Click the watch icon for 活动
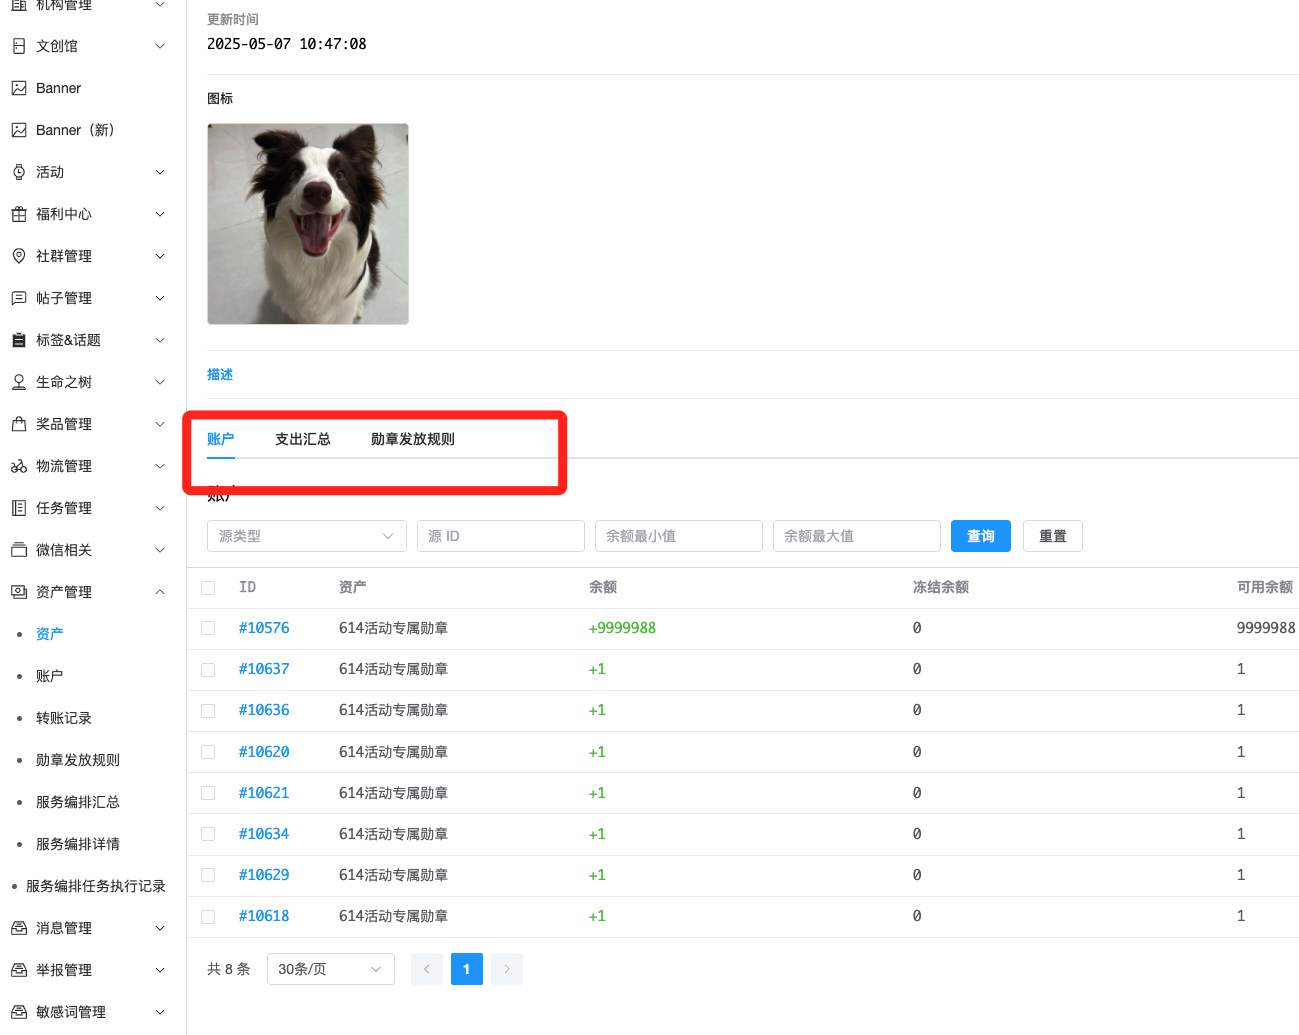1299x1035 pixels. [x=19, y=172]
